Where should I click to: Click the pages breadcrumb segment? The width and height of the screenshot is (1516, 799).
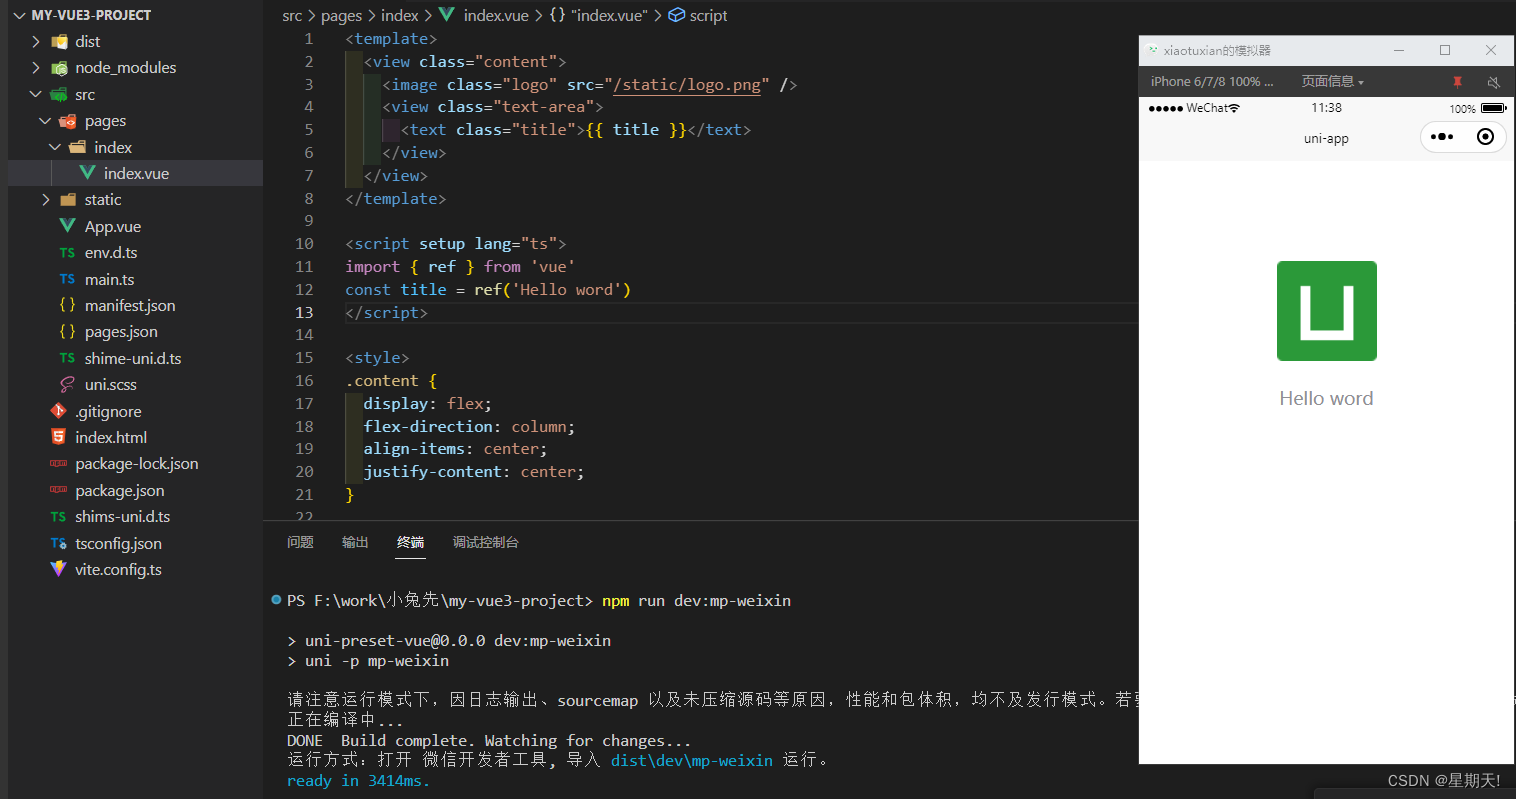pos(341,15)
